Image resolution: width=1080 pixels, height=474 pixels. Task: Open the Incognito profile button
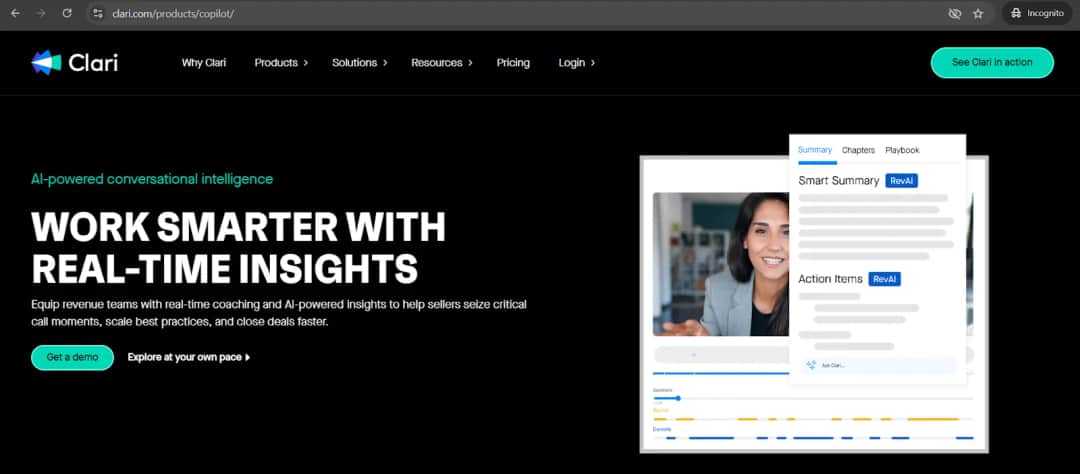(x=1037, y=13)
